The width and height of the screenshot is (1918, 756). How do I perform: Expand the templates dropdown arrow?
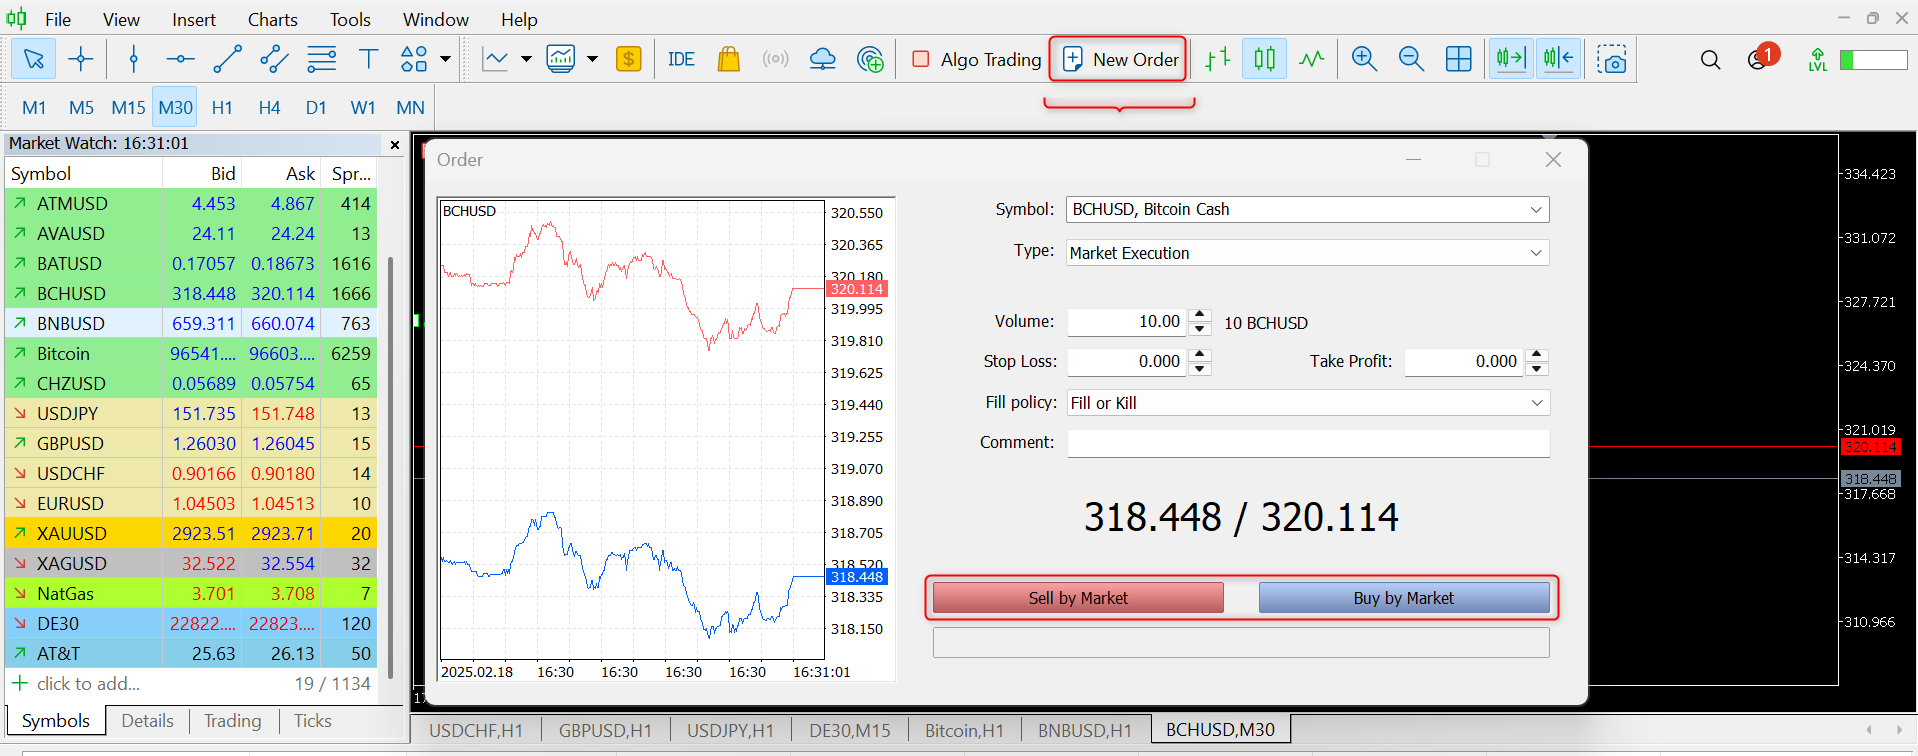click(x=592, y=59)
